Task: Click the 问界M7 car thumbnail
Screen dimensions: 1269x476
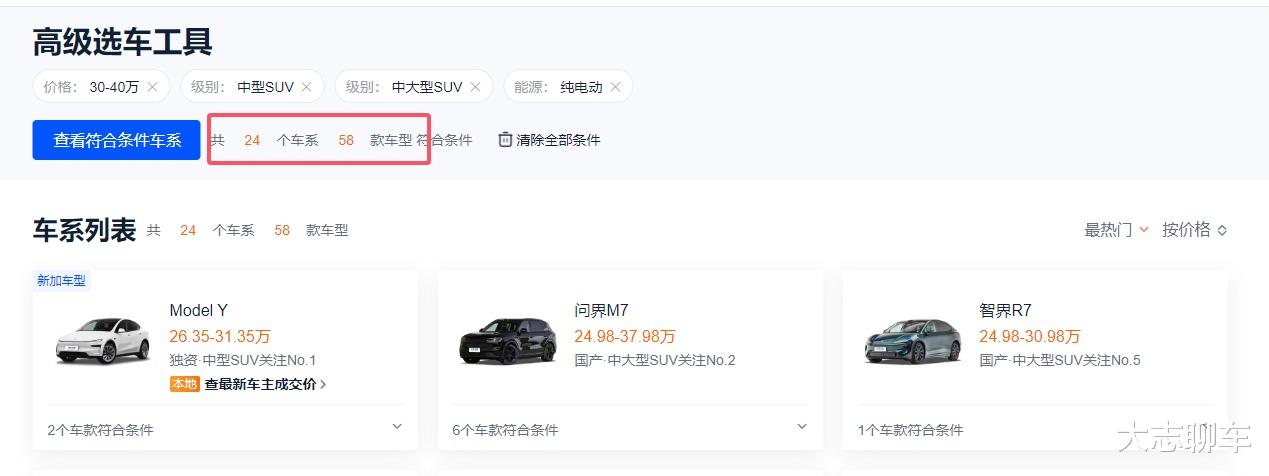Action: [x=507, y=341]
